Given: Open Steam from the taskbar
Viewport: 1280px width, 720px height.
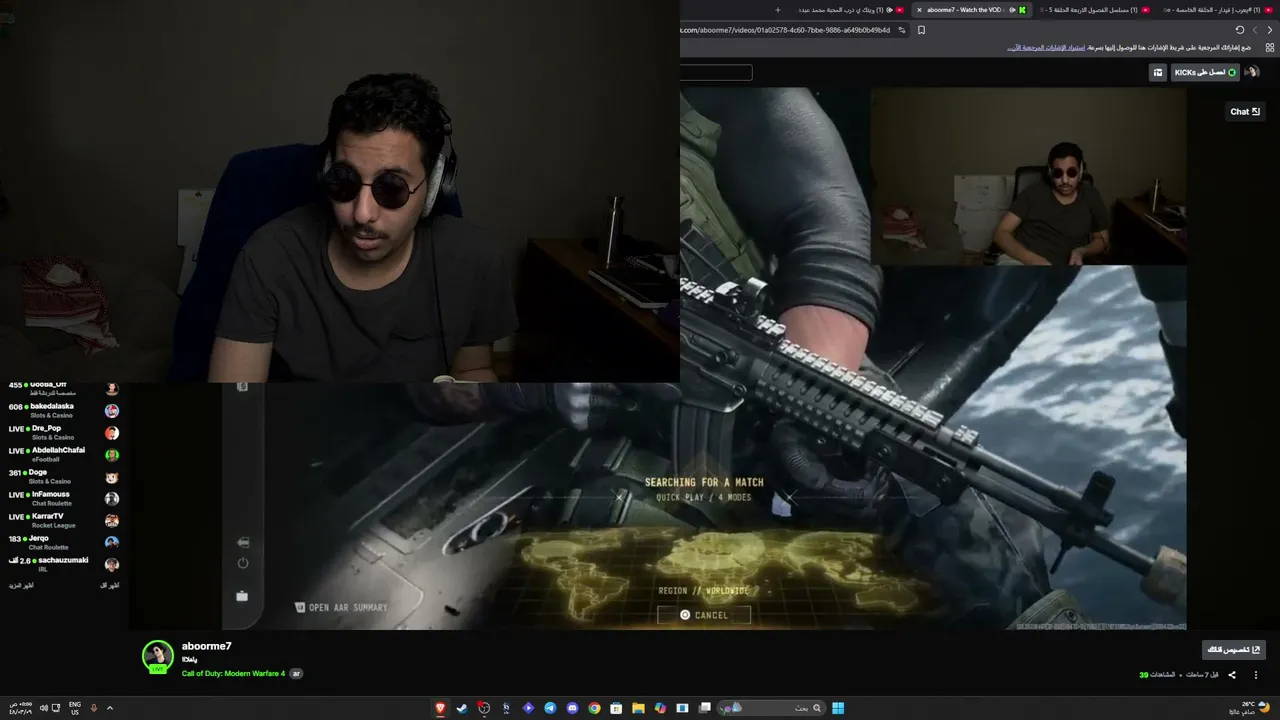Looking at the screenshot, I should click(462, 708).
